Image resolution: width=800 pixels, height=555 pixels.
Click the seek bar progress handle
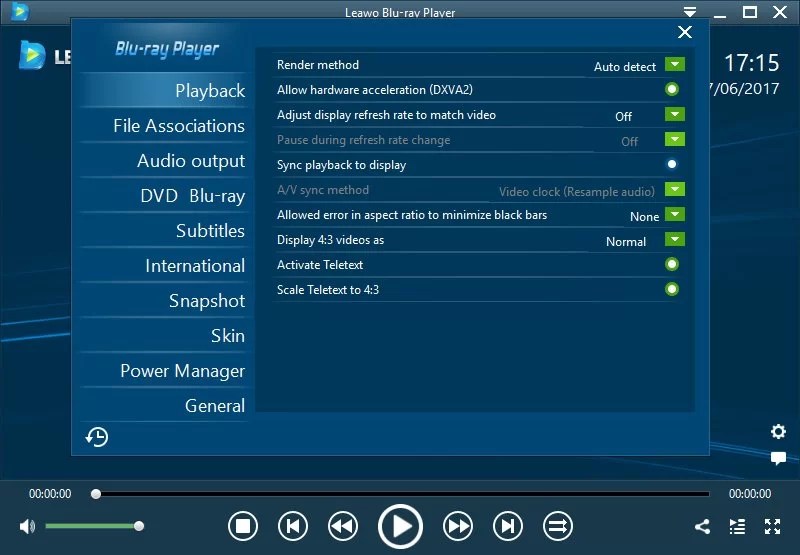(x=95, y=494)
